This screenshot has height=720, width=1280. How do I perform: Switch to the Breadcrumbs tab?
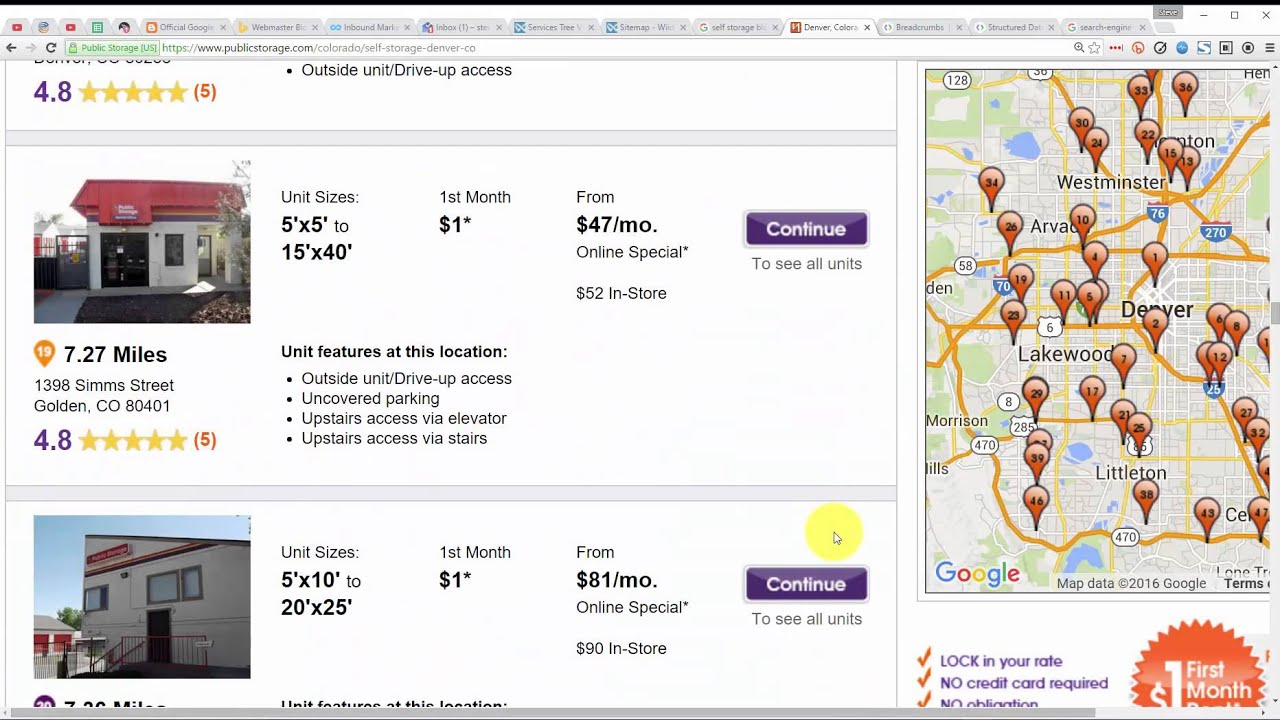pos(921,27)
